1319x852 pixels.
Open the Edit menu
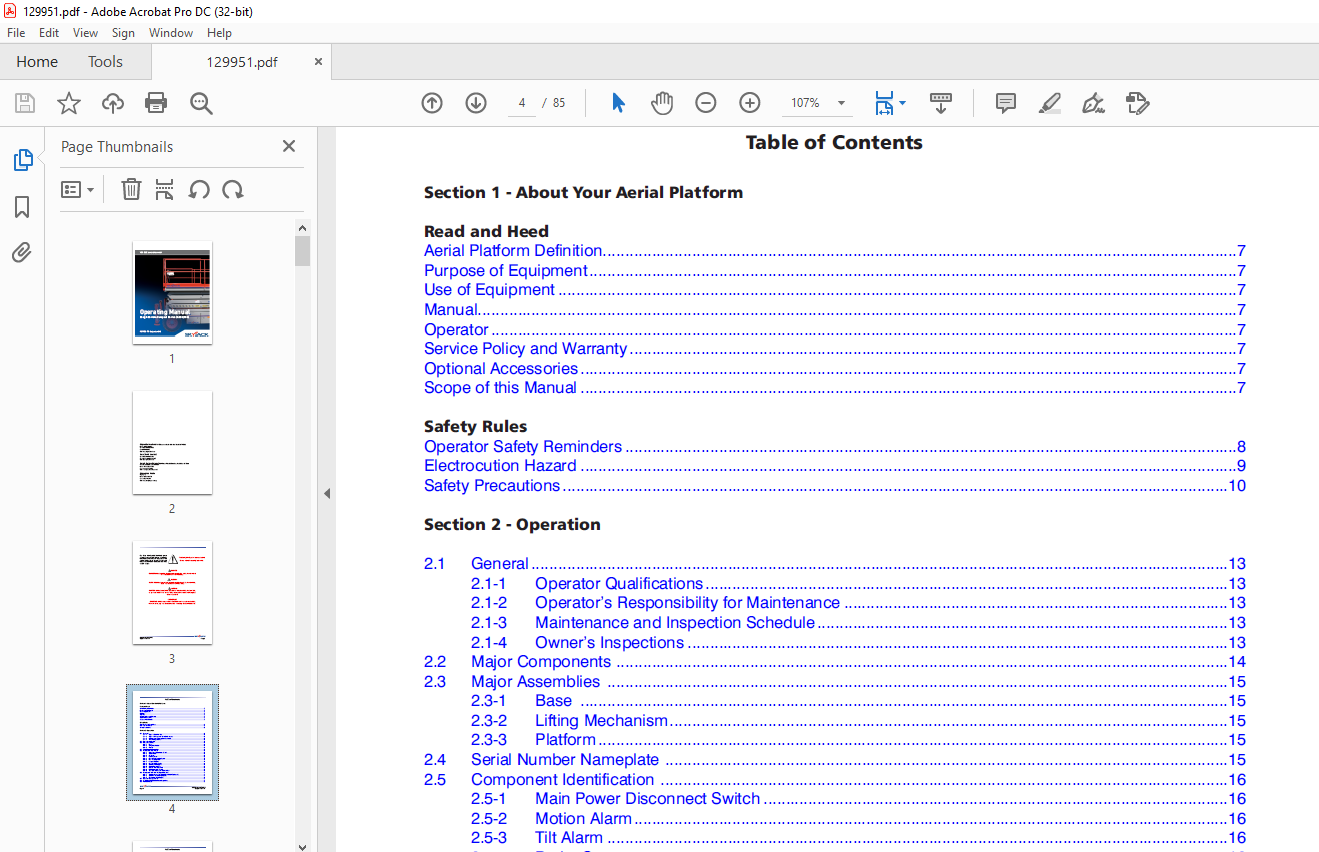[49, 33]
